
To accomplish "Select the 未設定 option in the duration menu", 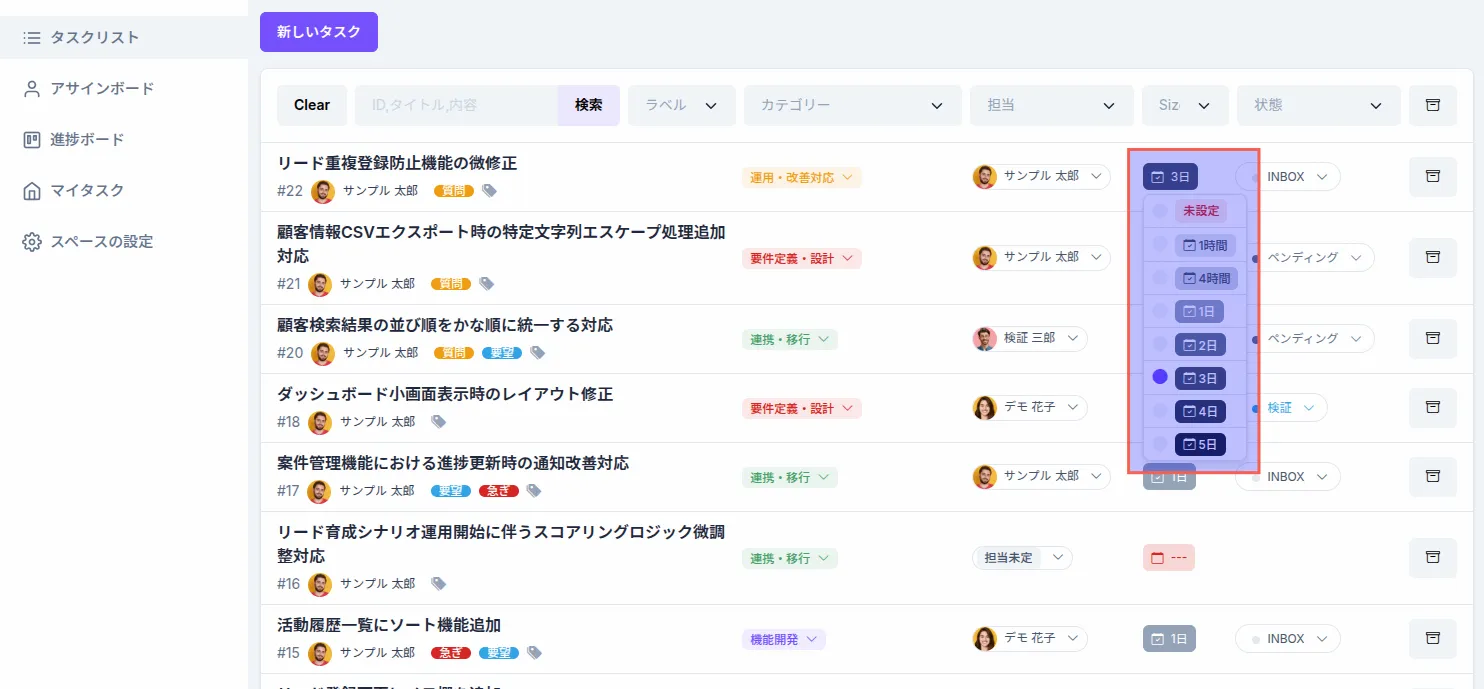I will pos(1200,211).
